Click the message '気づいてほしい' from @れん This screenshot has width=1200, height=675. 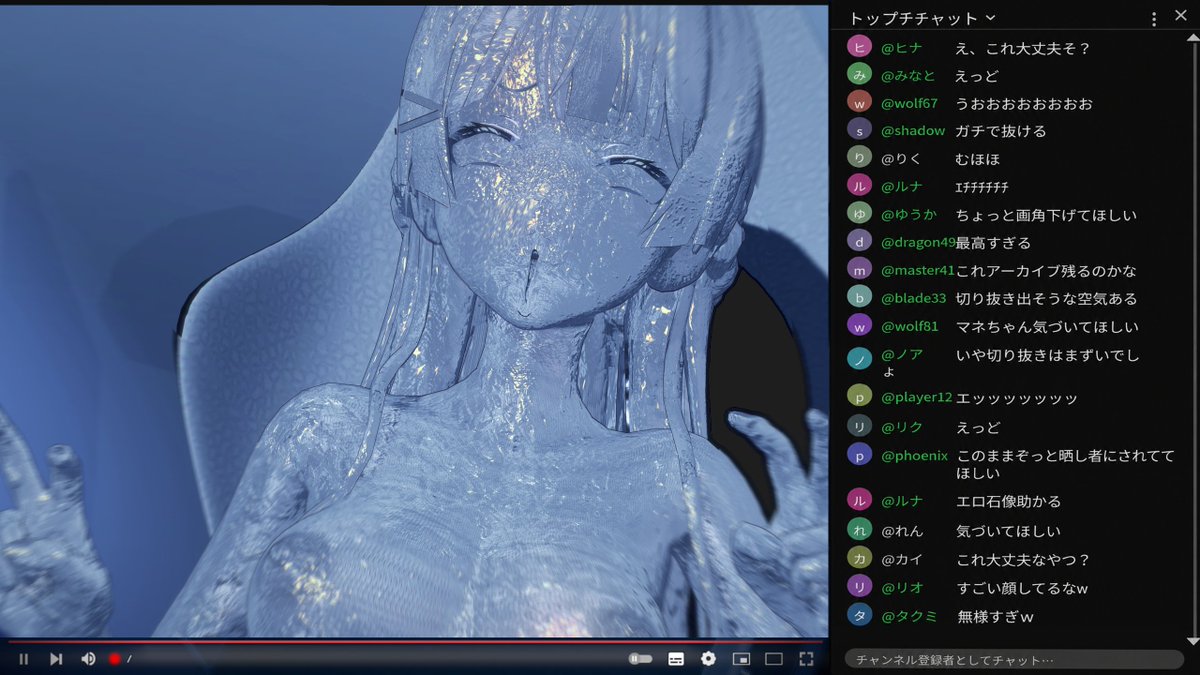(1009, 530)
